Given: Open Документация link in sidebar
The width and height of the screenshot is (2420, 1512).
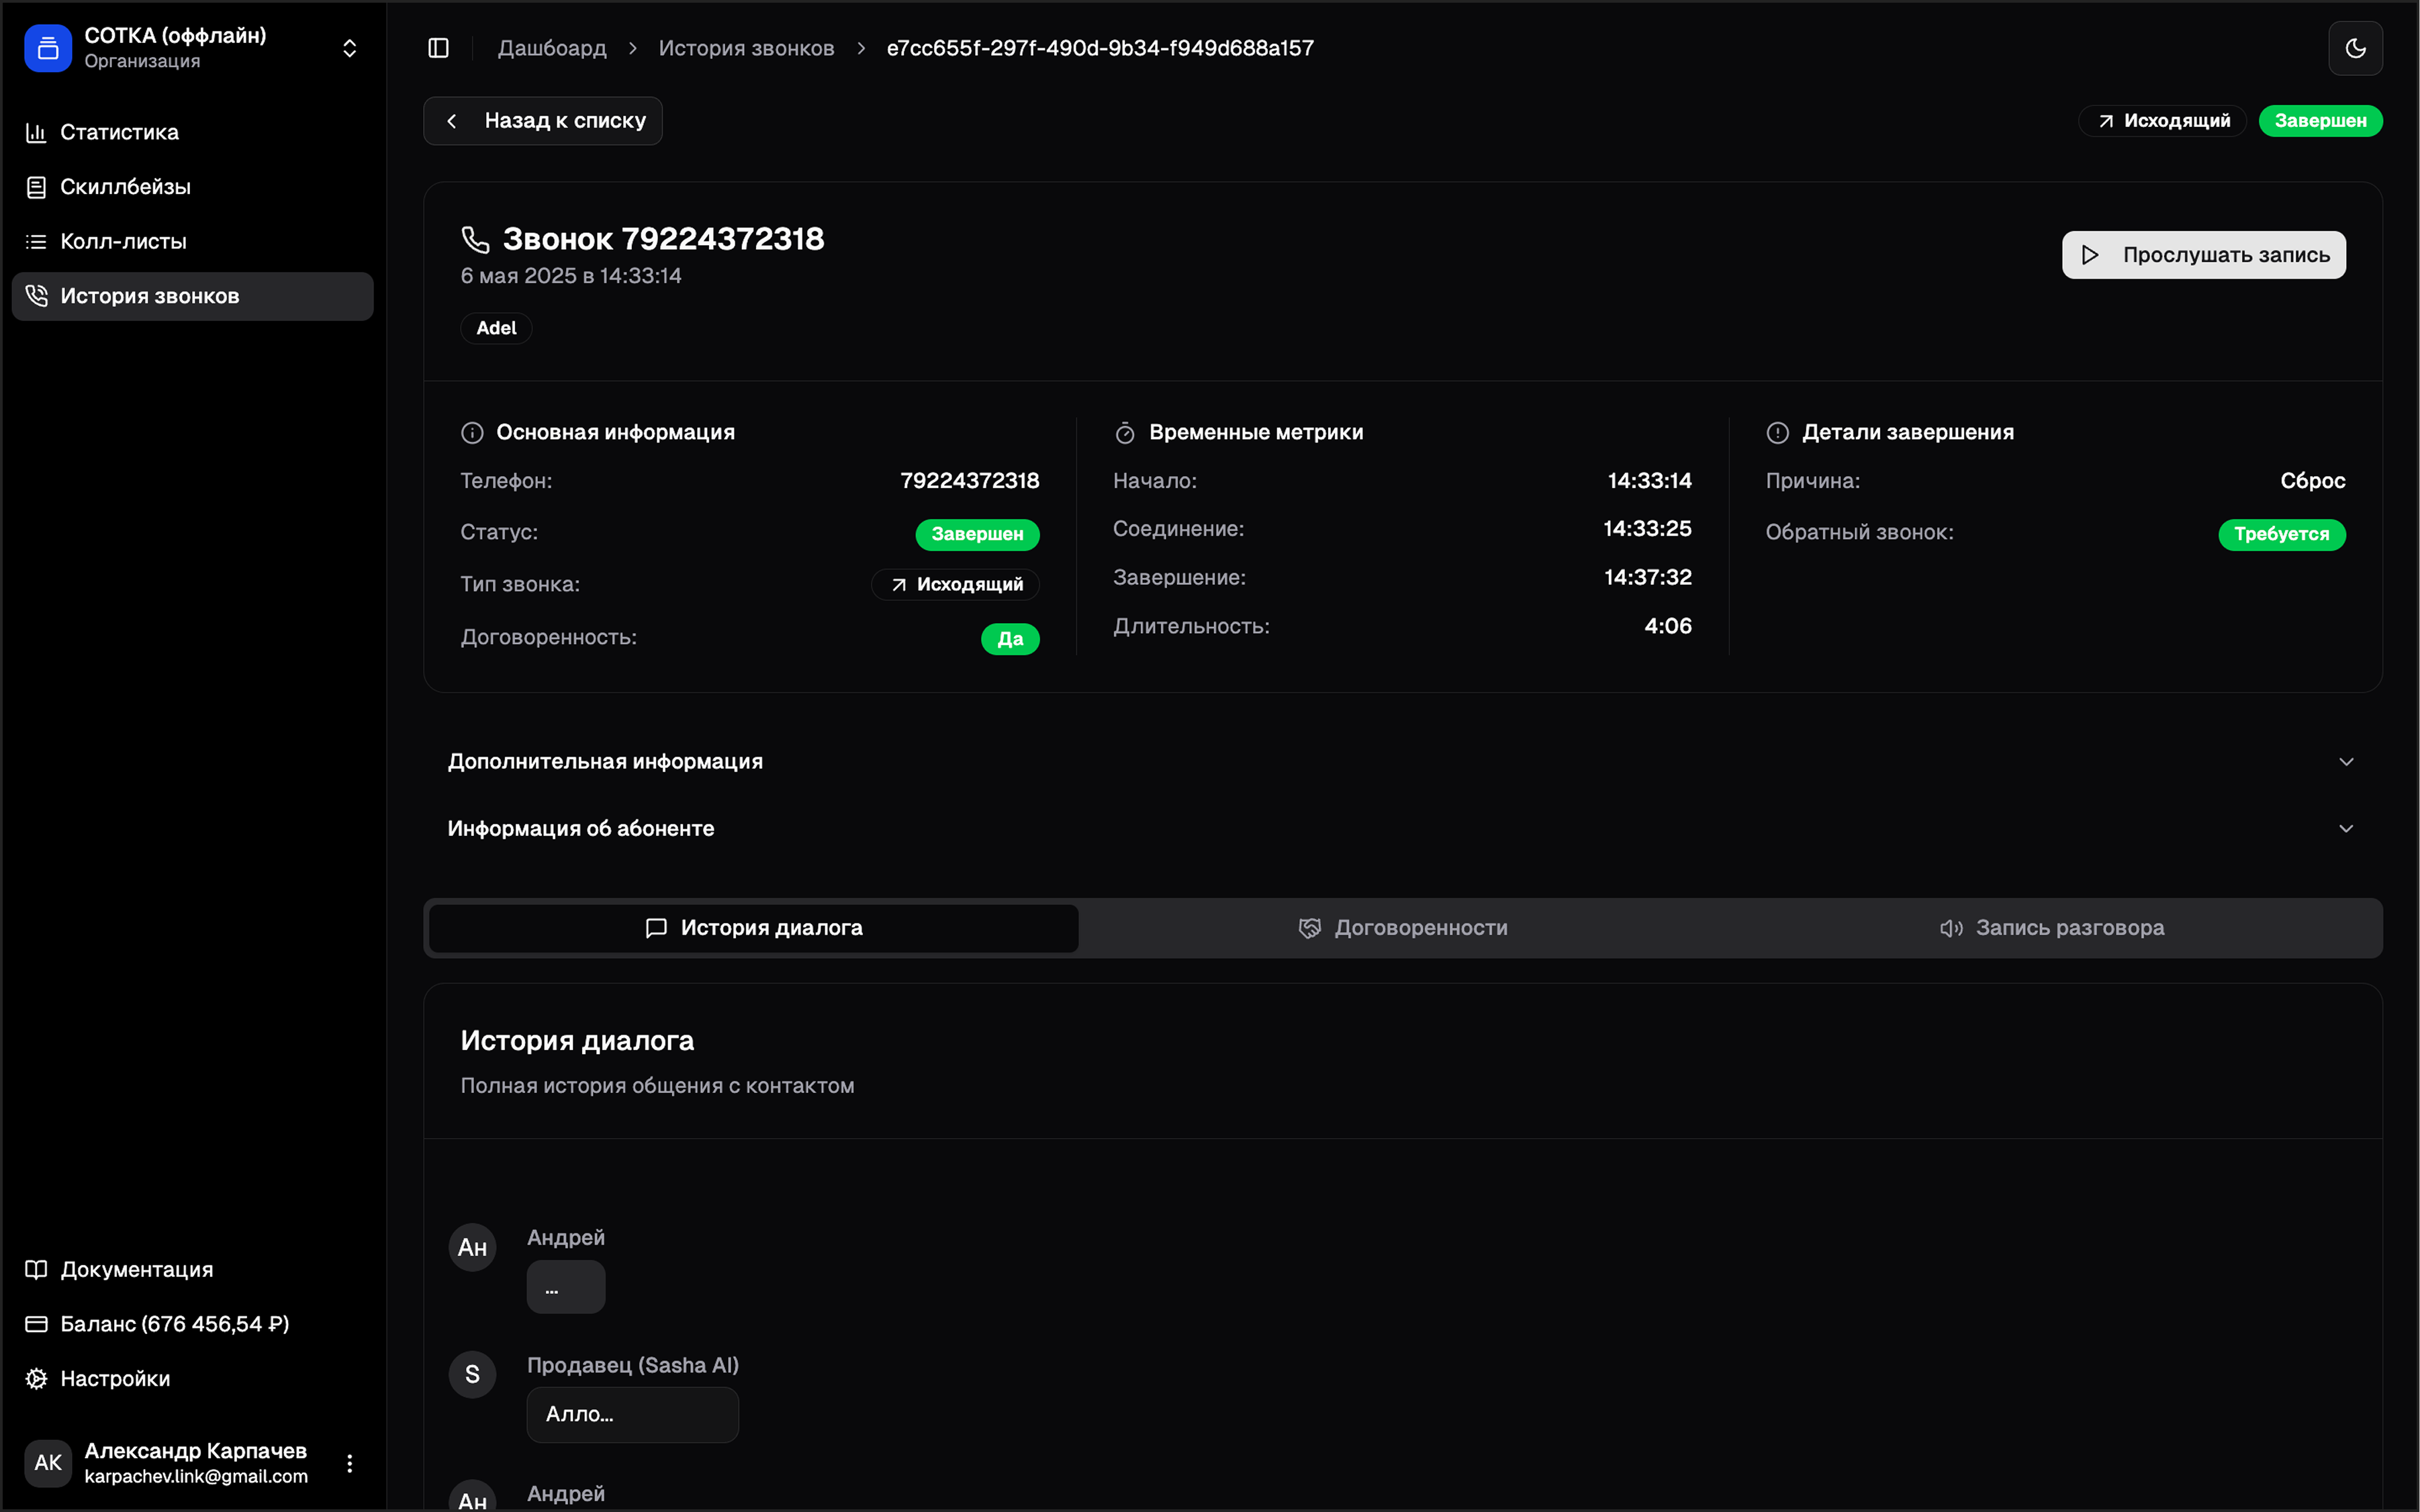Looking at the screenshot, I should click(x=136, y=1269).
